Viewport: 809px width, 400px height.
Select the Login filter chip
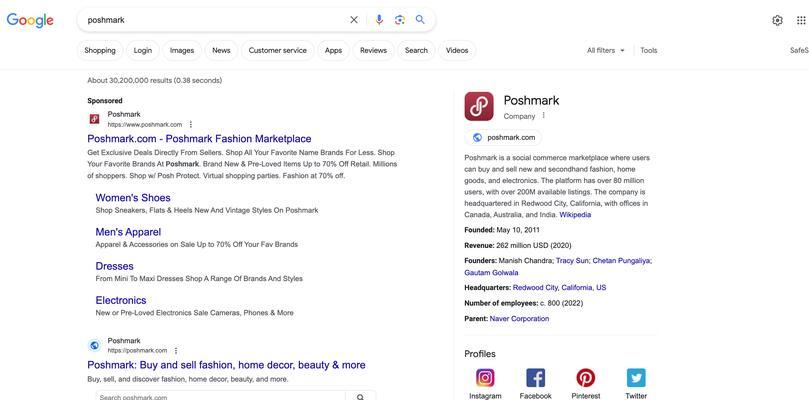[x=143, y=51]
